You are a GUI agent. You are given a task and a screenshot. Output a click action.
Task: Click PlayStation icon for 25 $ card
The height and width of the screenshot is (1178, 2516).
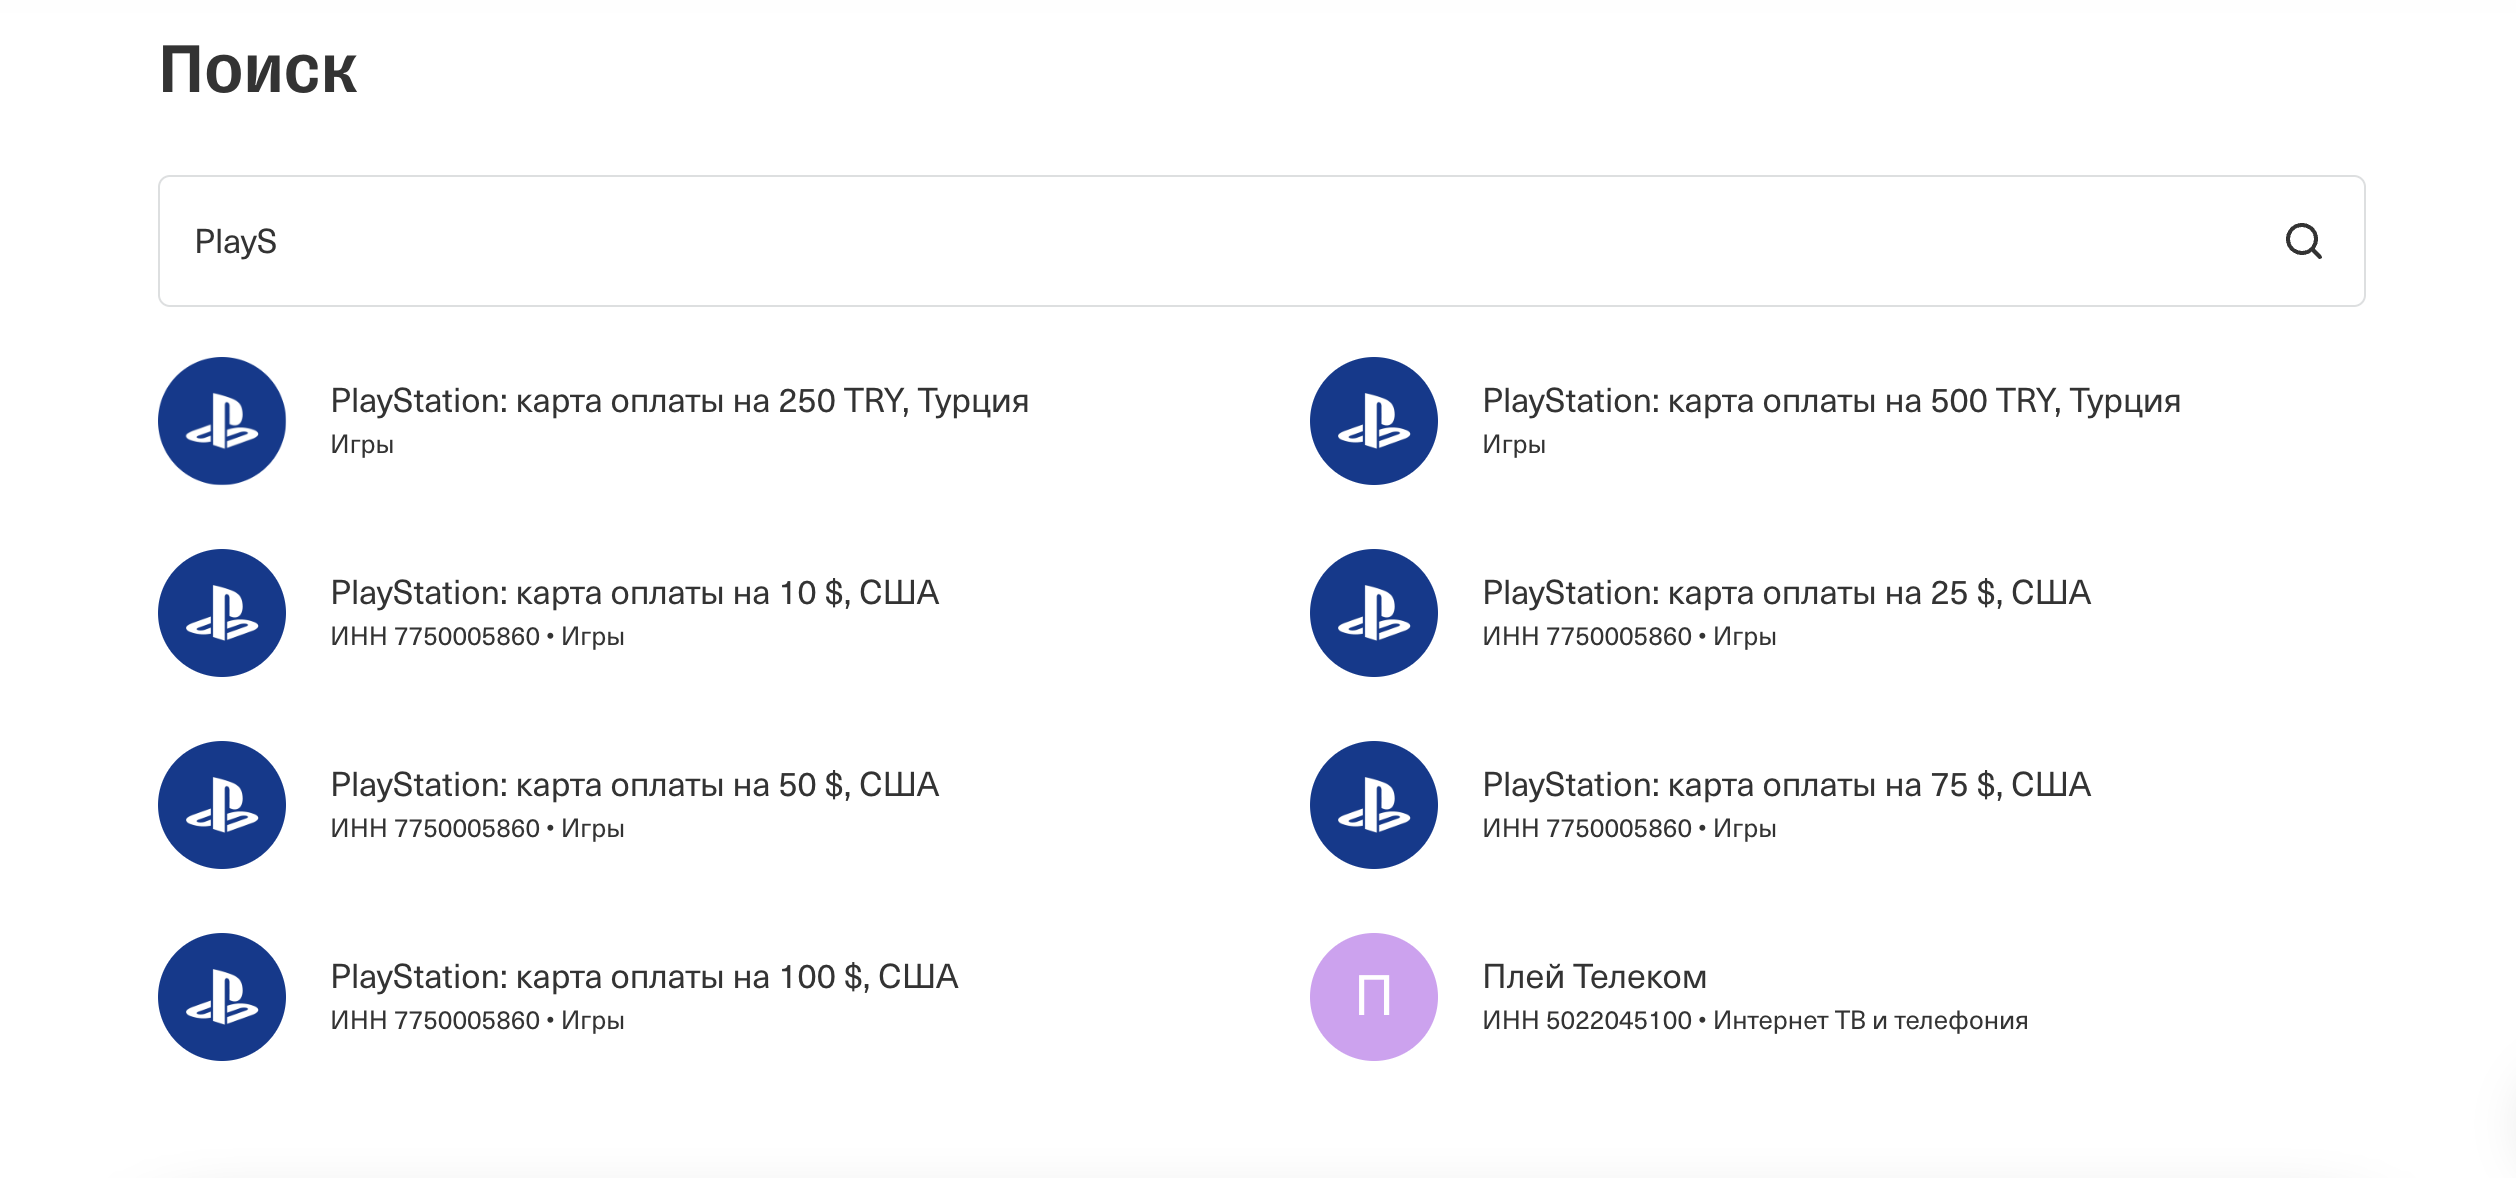click(1374, 613)
